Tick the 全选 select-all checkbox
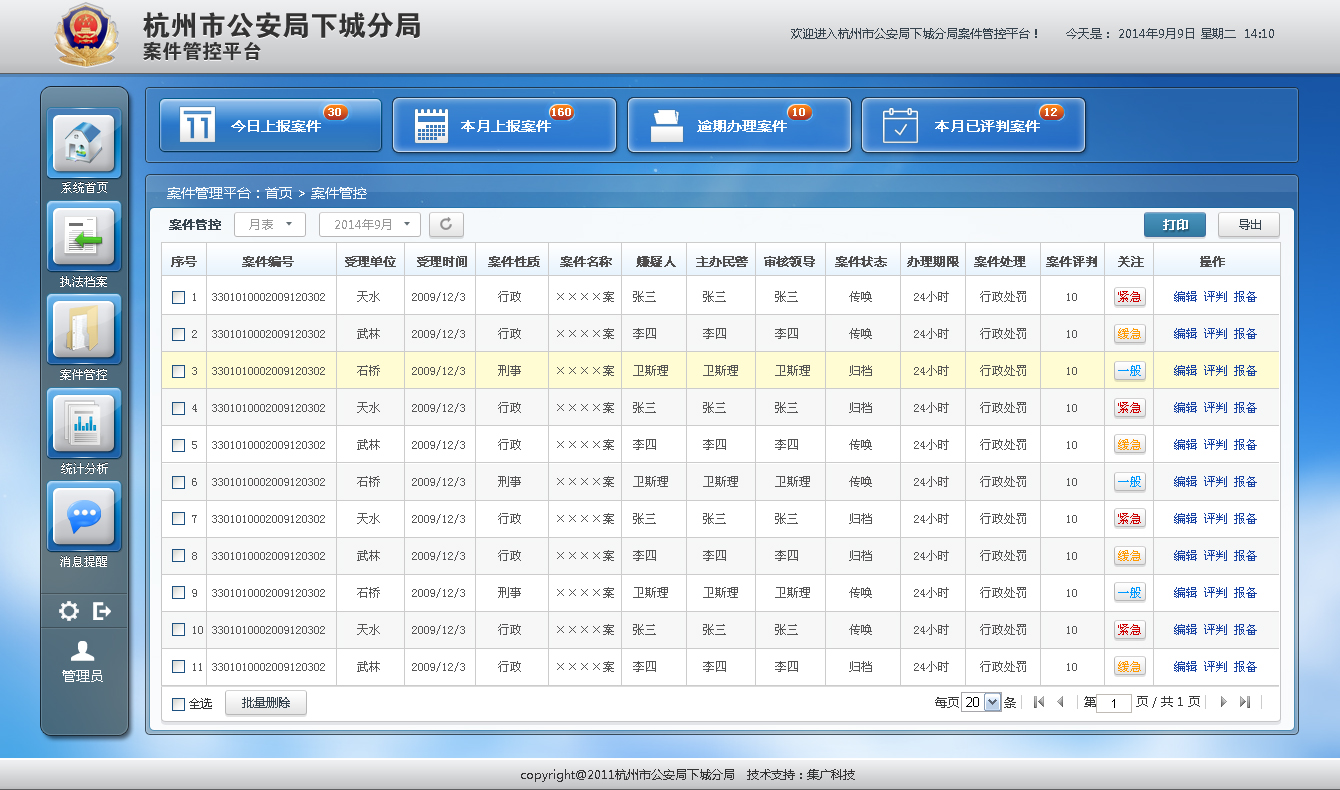The image size is (1340, 790). pos(178,704)
